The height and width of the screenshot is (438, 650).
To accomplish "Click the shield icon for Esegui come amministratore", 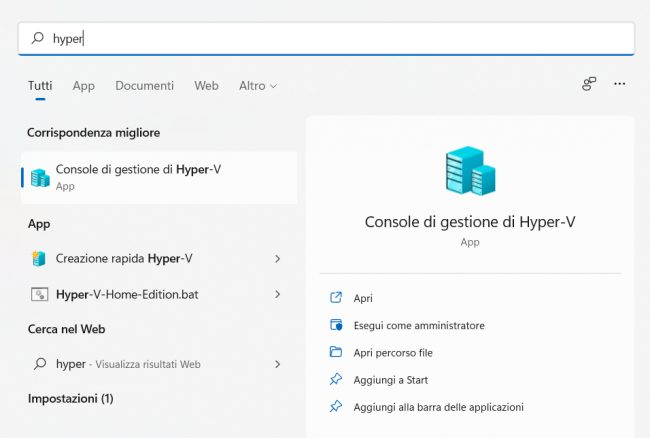I will coord(336,325).
